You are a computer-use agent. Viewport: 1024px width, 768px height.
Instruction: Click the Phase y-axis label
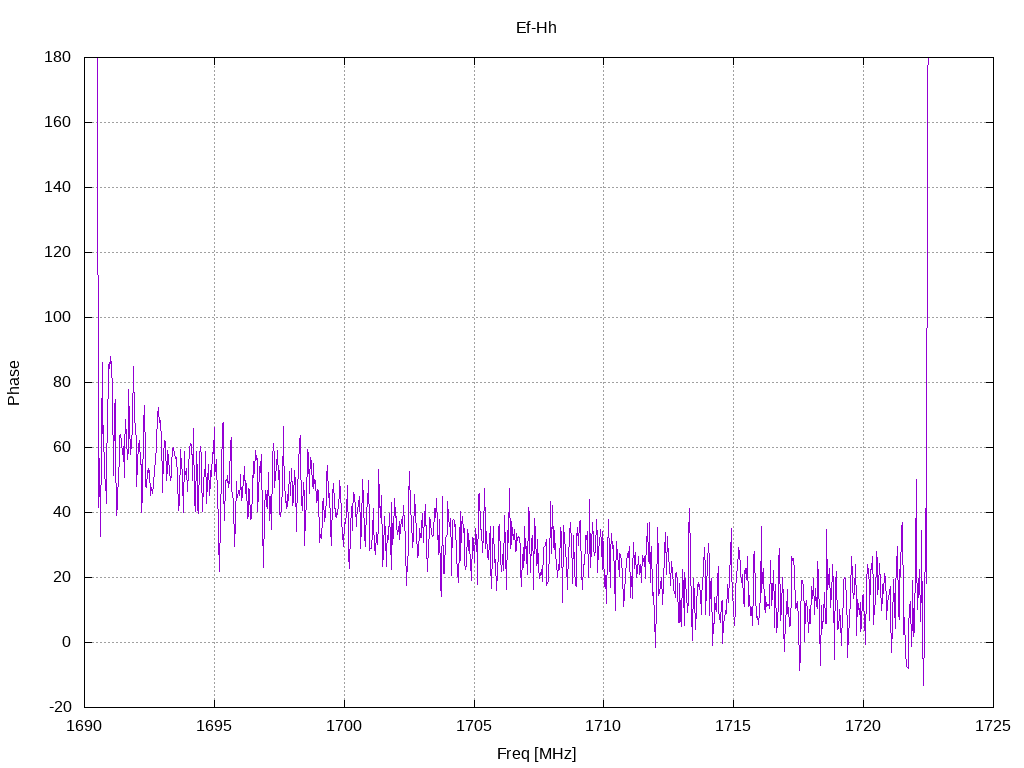(x=14, y=383)
